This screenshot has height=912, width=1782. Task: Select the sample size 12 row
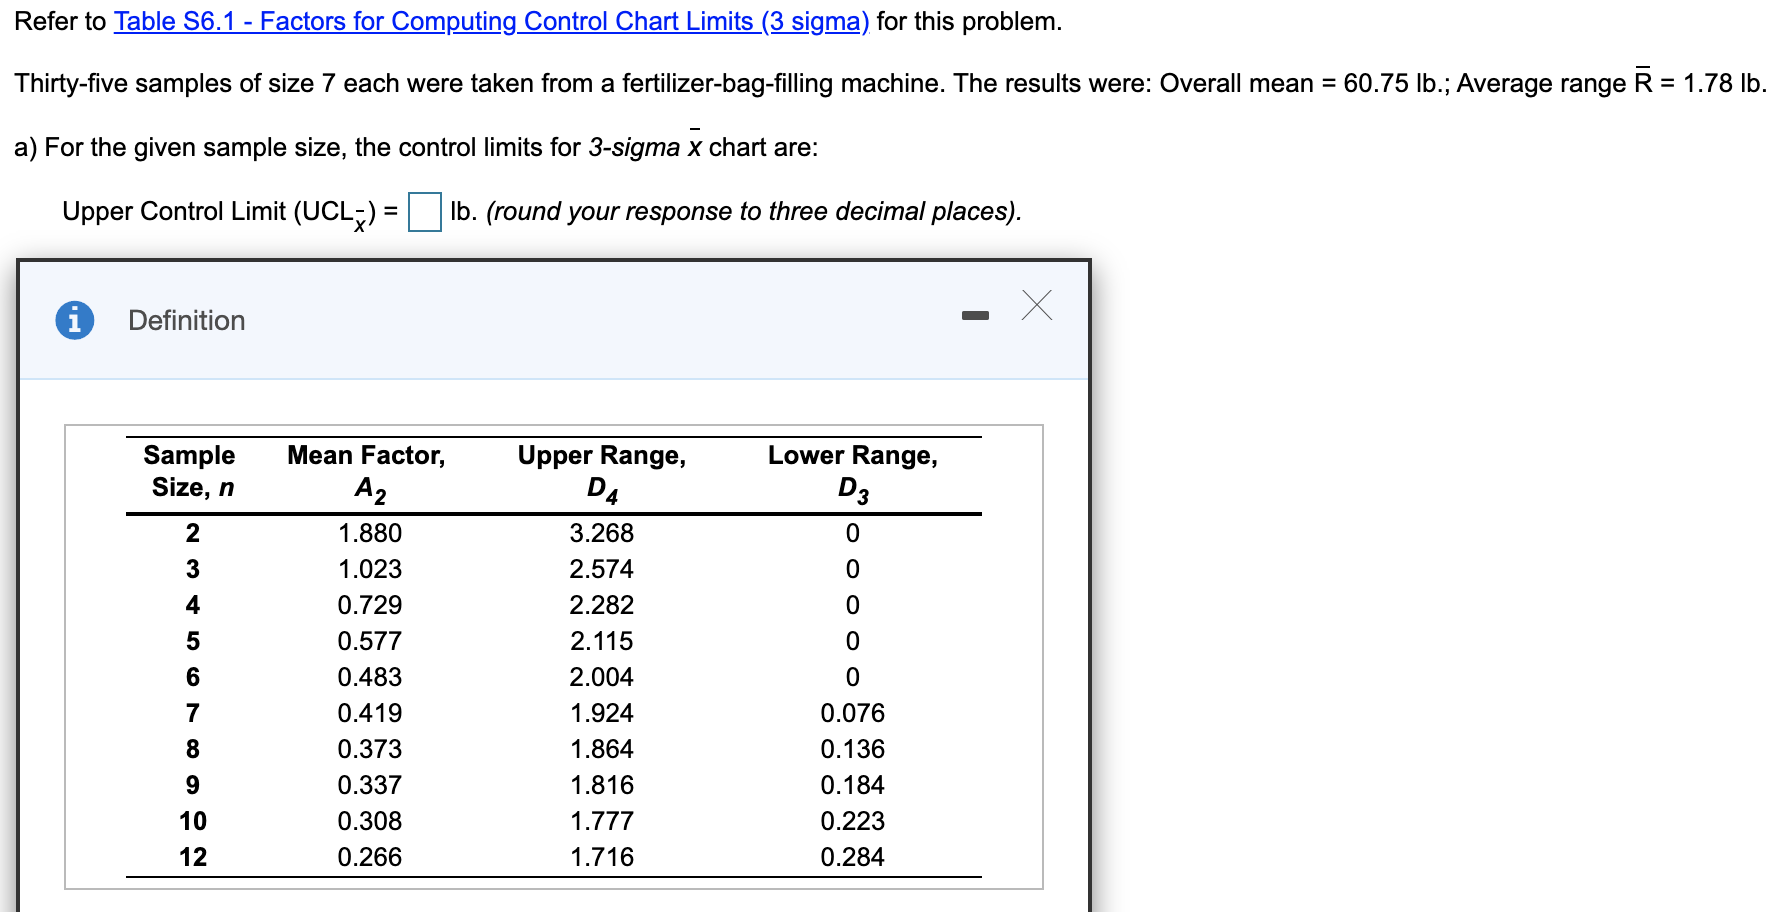(192, 856)
